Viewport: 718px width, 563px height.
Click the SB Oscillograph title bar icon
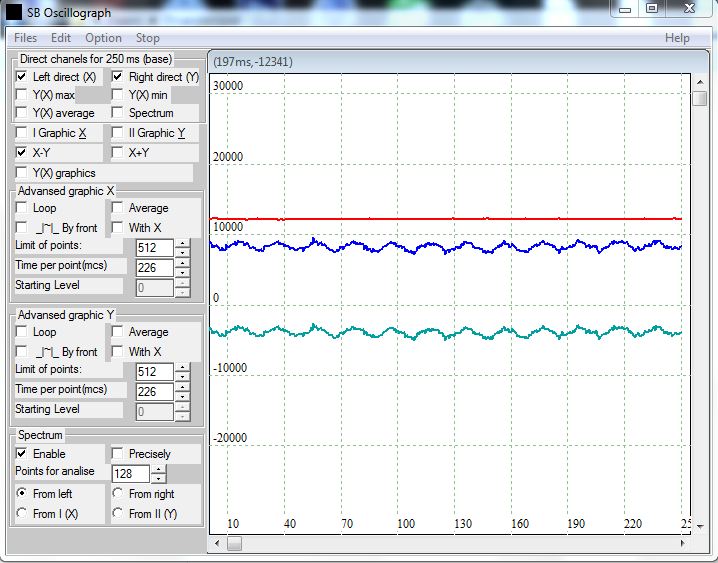(x=14, y=12)
